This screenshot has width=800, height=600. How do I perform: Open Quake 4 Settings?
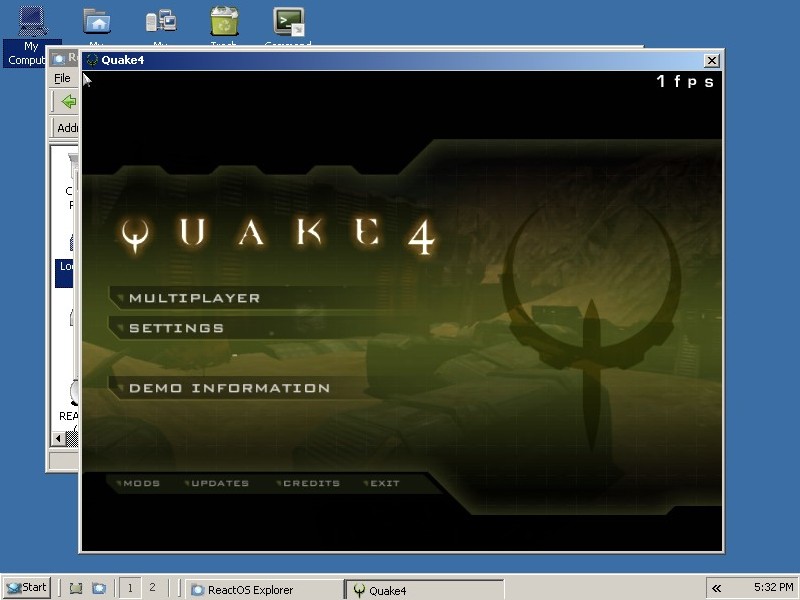click(x=176, y=328)
